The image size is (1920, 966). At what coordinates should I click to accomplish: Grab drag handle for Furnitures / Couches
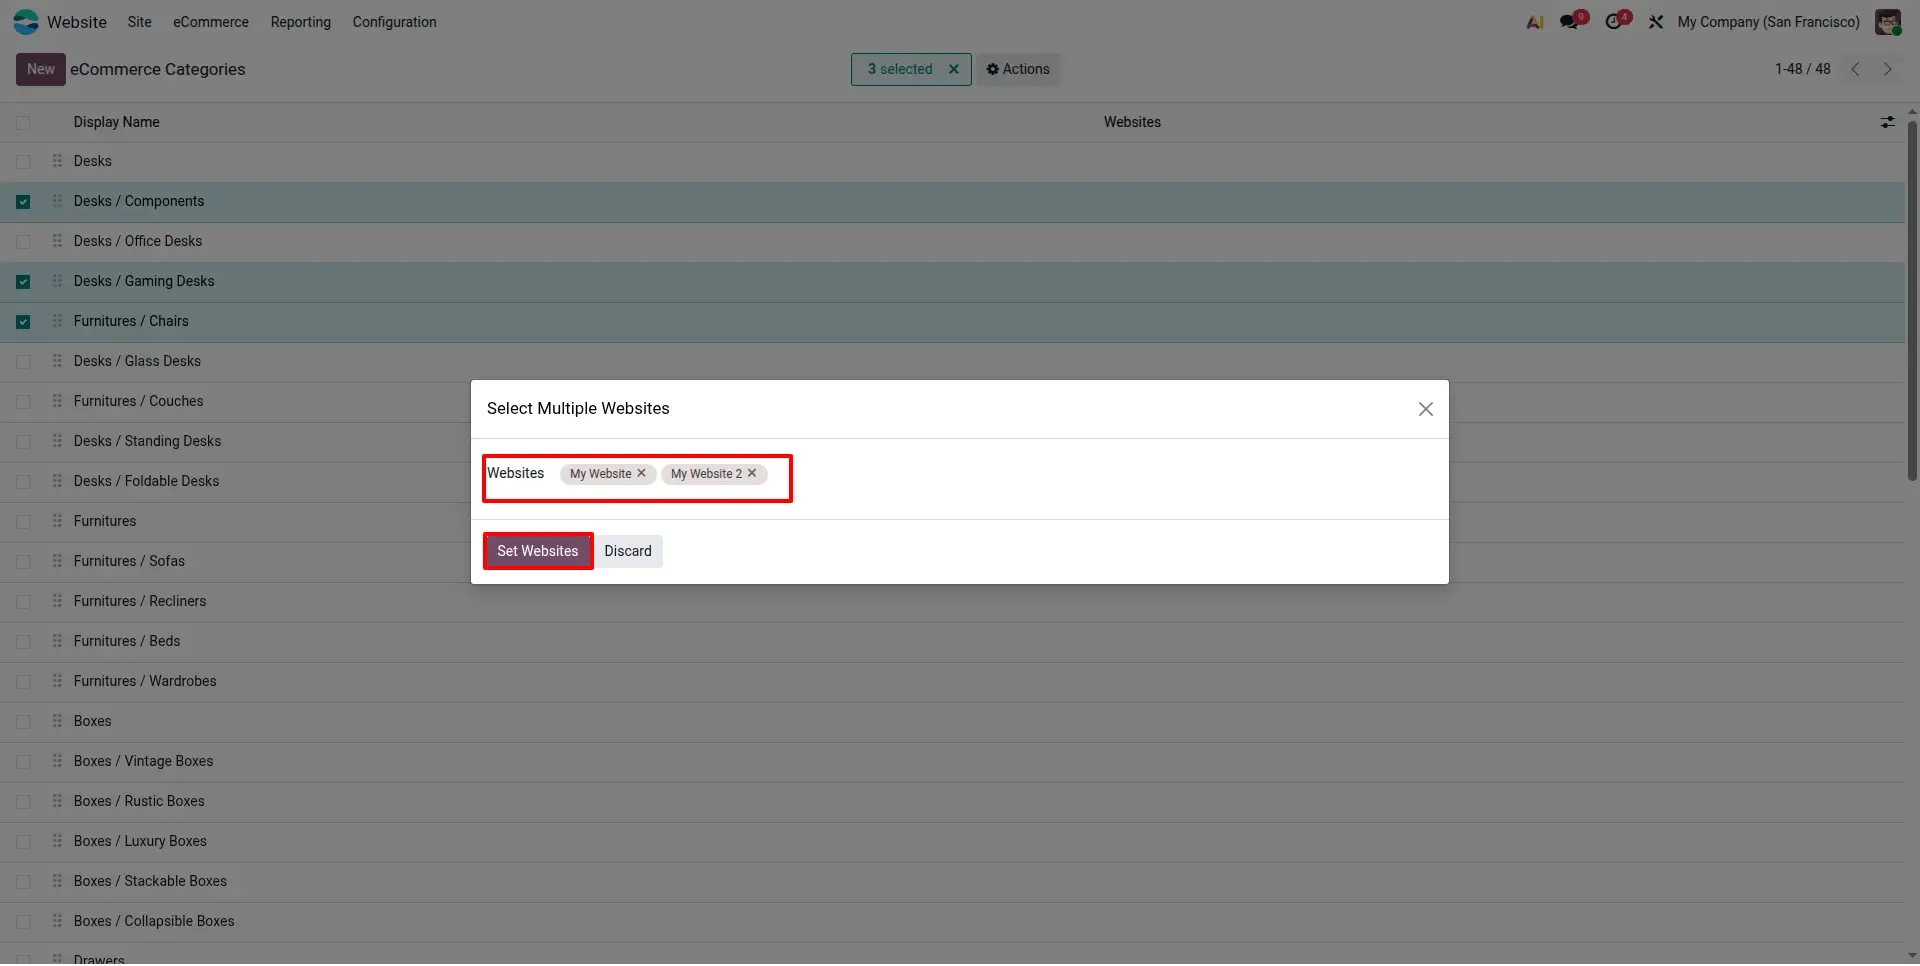tap(57, 401)
